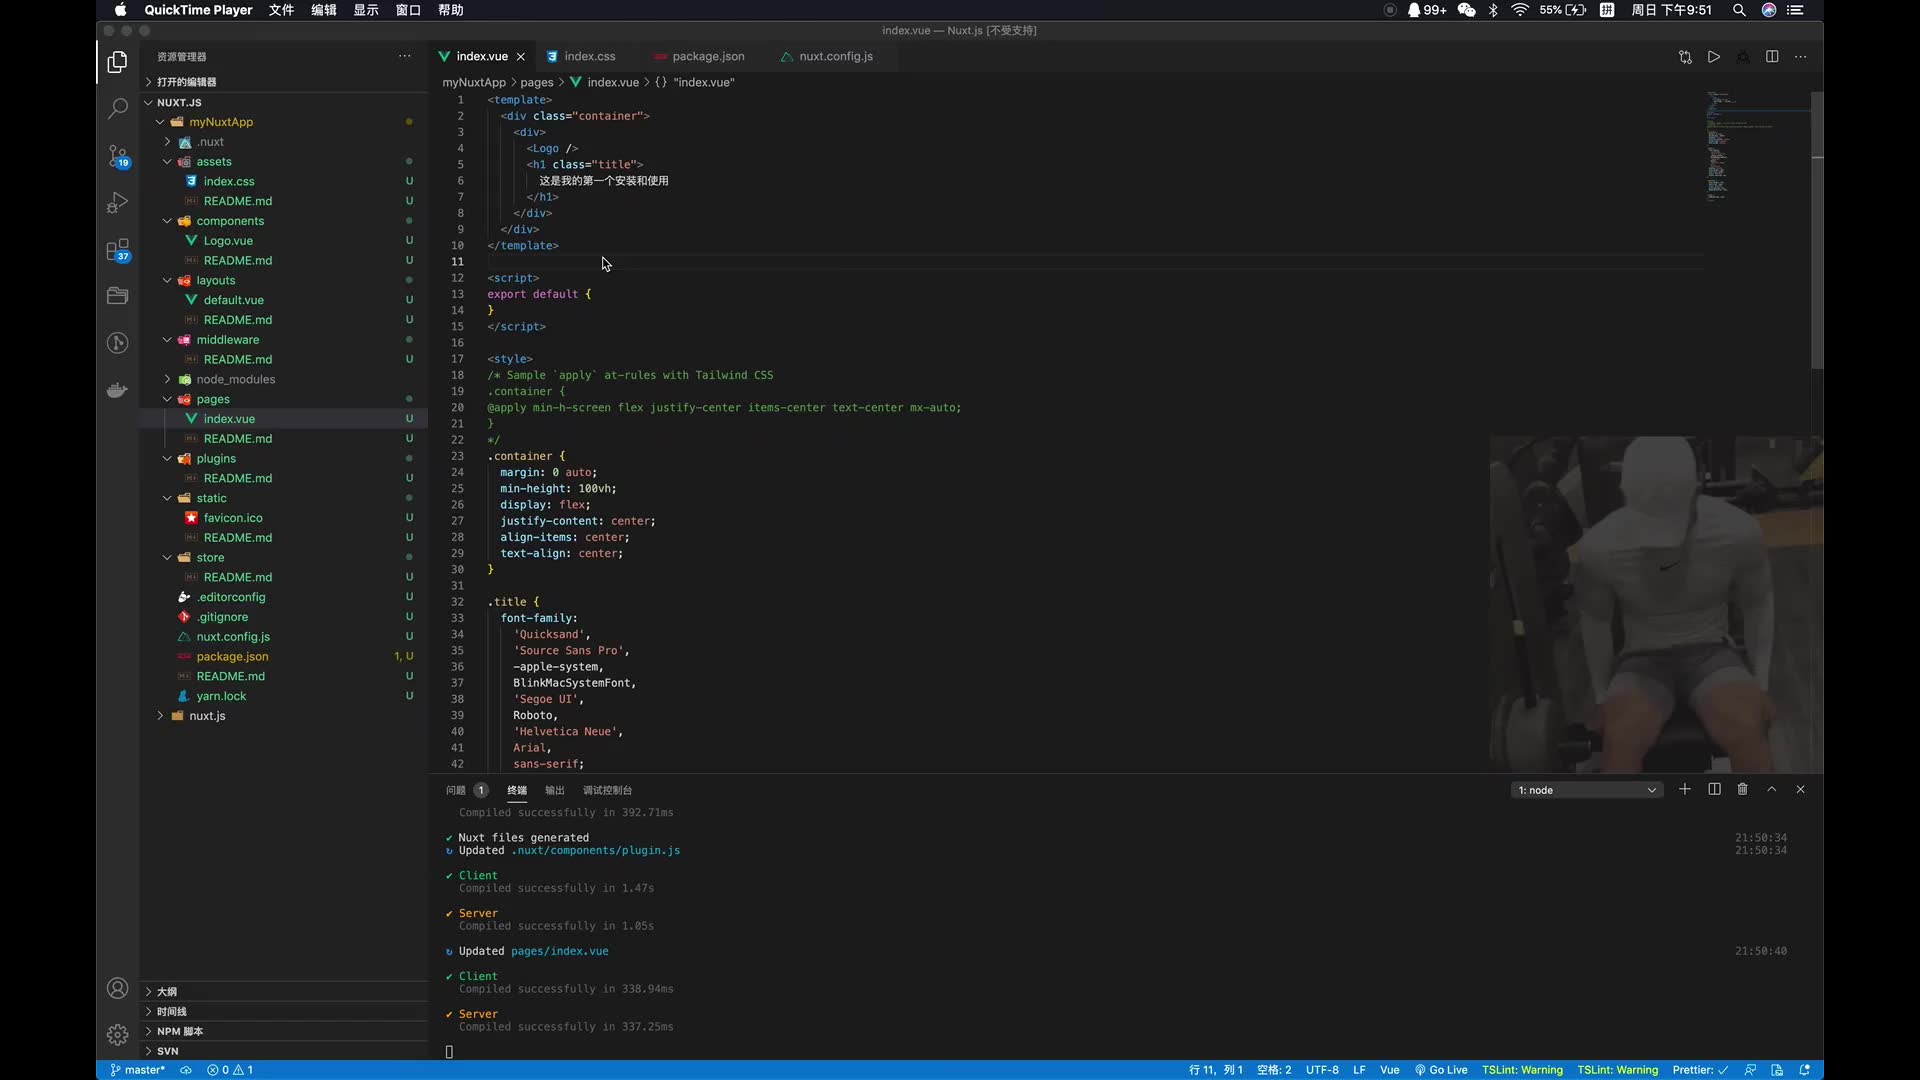Split the editor to the right
1920x1080 pixels.
pos(1772,57)
